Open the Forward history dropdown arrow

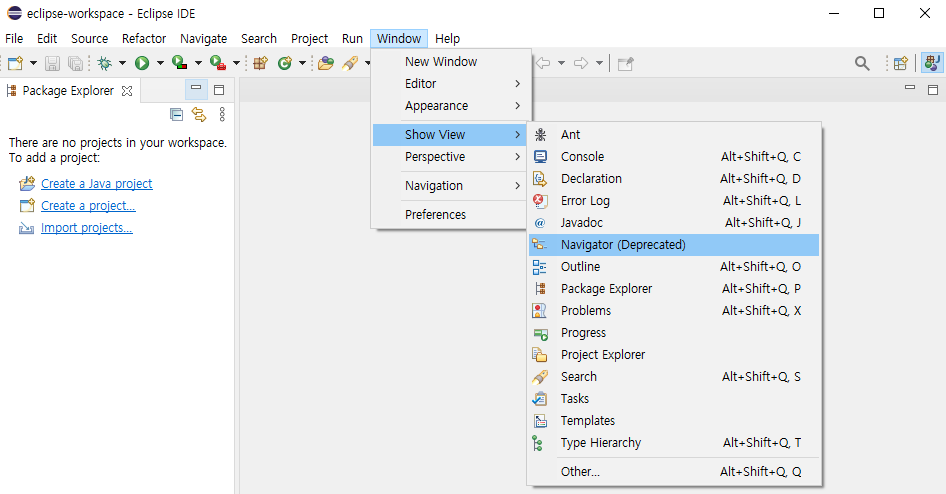pyautogui.click(x=599, y=63)
